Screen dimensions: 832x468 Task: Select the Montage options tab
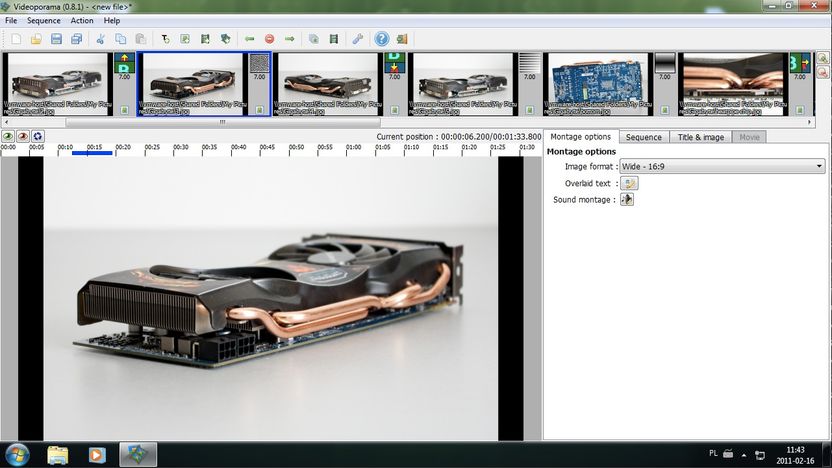click(x=580, y=136)
